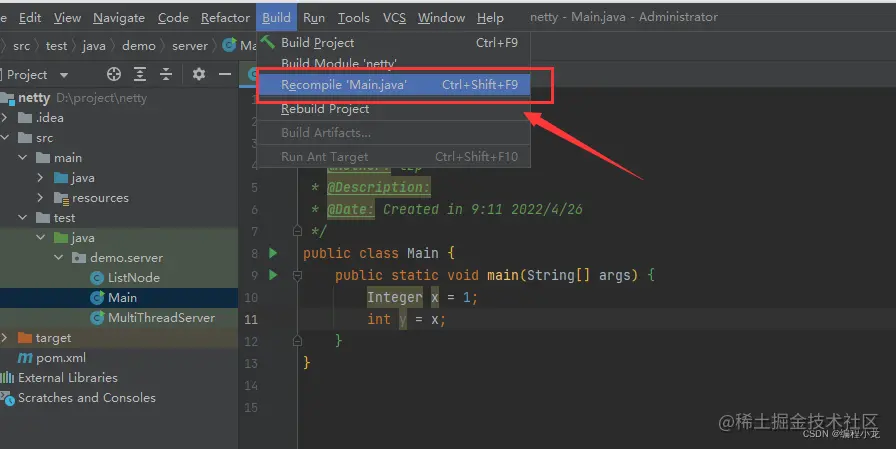Click the orange target folder icon
The image size is (896, 449).
click(25, 338)
